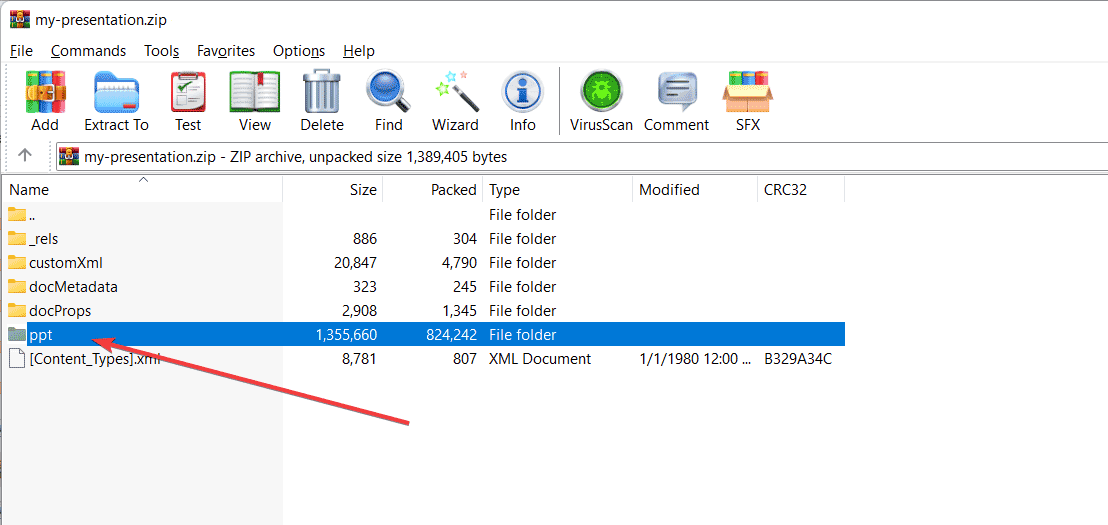Click the archive path address field
The height and width of the screenshot is (525, 1108).
click(x=582, y=156)
